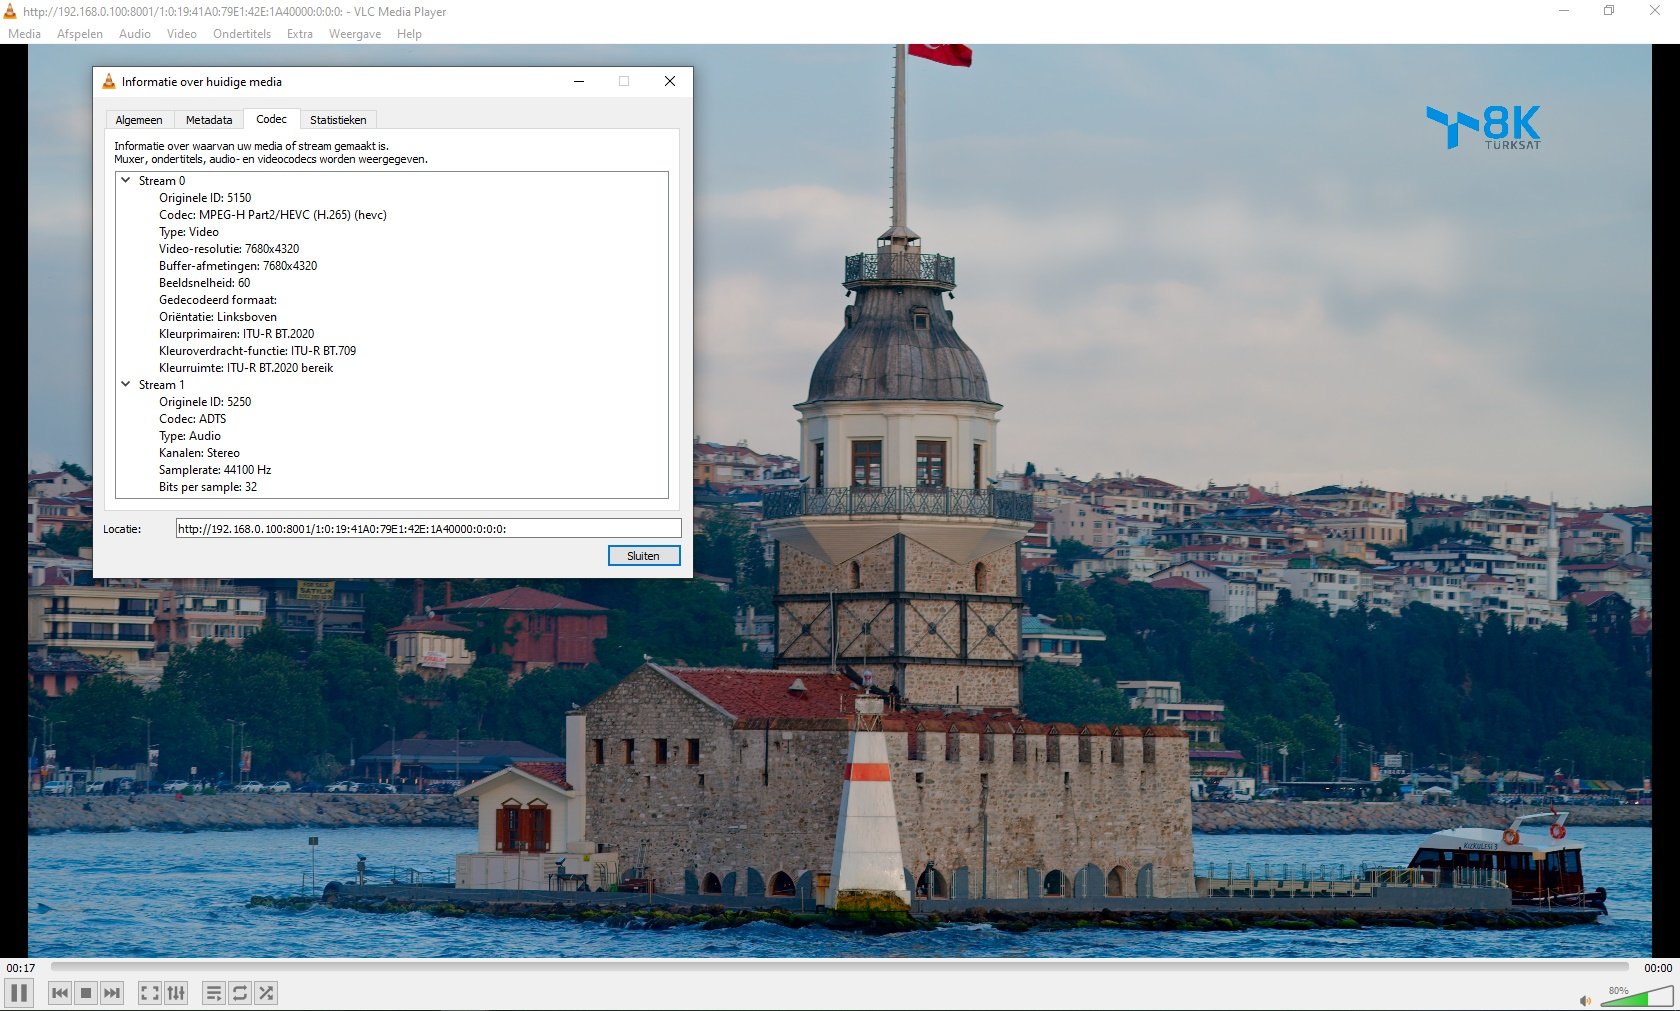This screenshot has width=1680, height=1011.
Task: Close the media information dialog
Action: tap(643, 556)
